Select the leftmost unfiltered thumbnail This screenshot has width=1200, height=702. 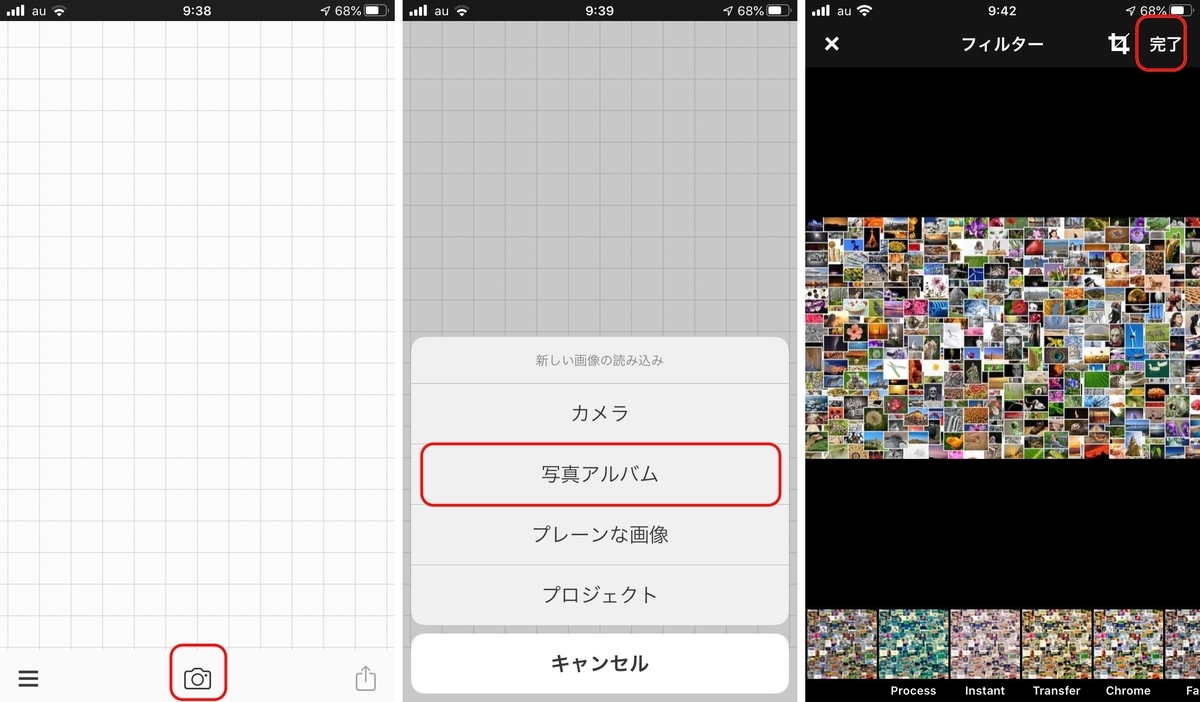click(840, 645)
